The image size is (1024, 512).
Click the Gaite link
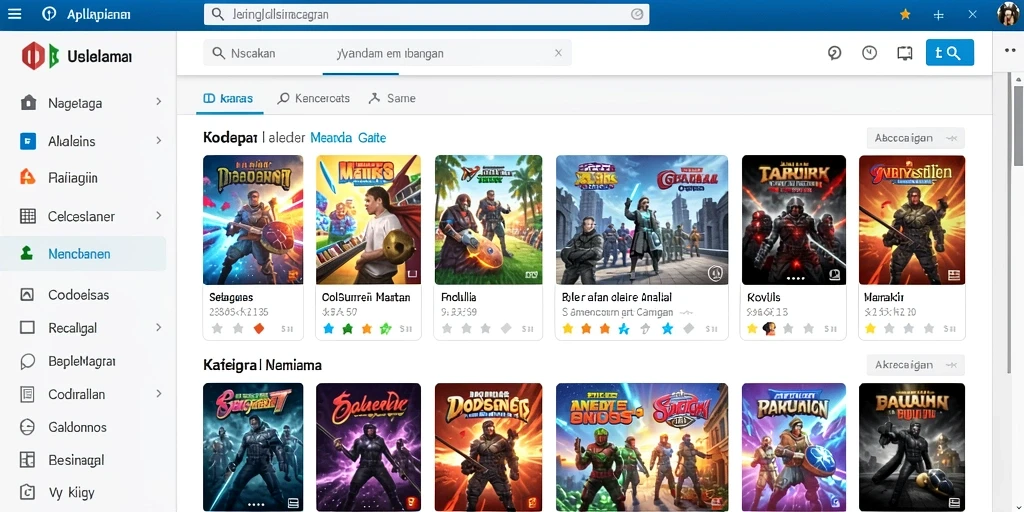pyautogui.click(x=372, y=138)
